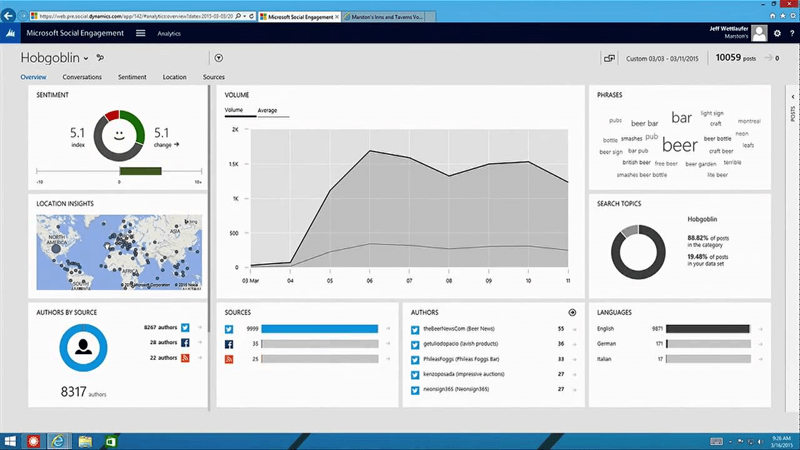800x450 pixels.
Task: Click the Italian language row label
Action: 604,359
